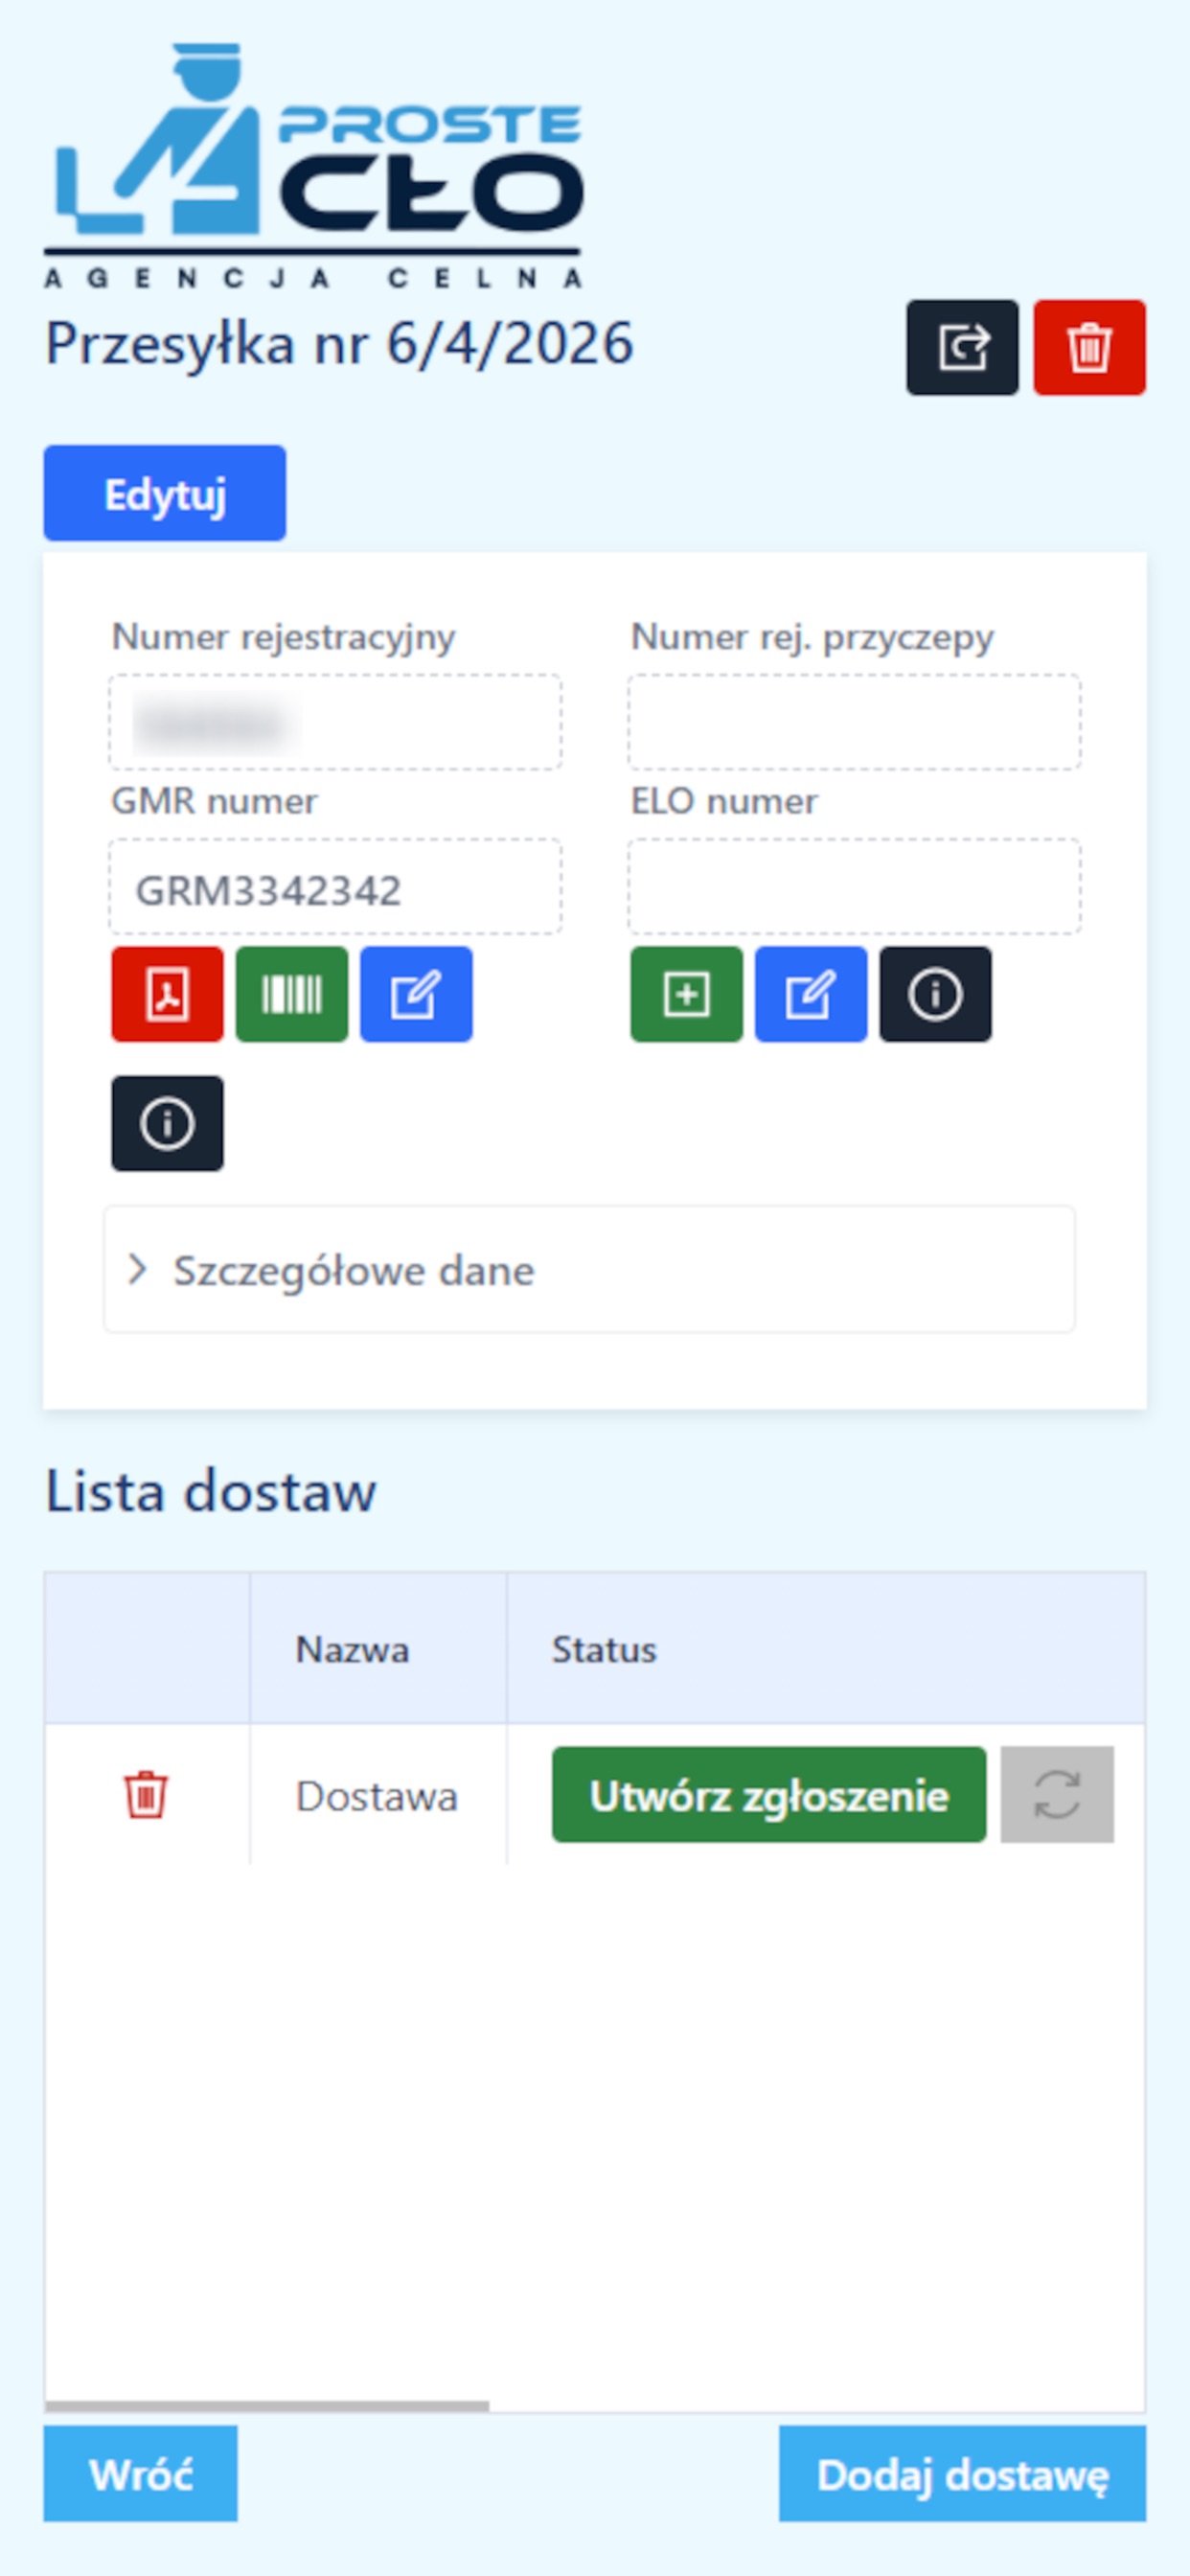Show ELO info with dark info icon
Image resolution: width=1190 pixels, height=2576 pixels.
[x=935, y=994]
